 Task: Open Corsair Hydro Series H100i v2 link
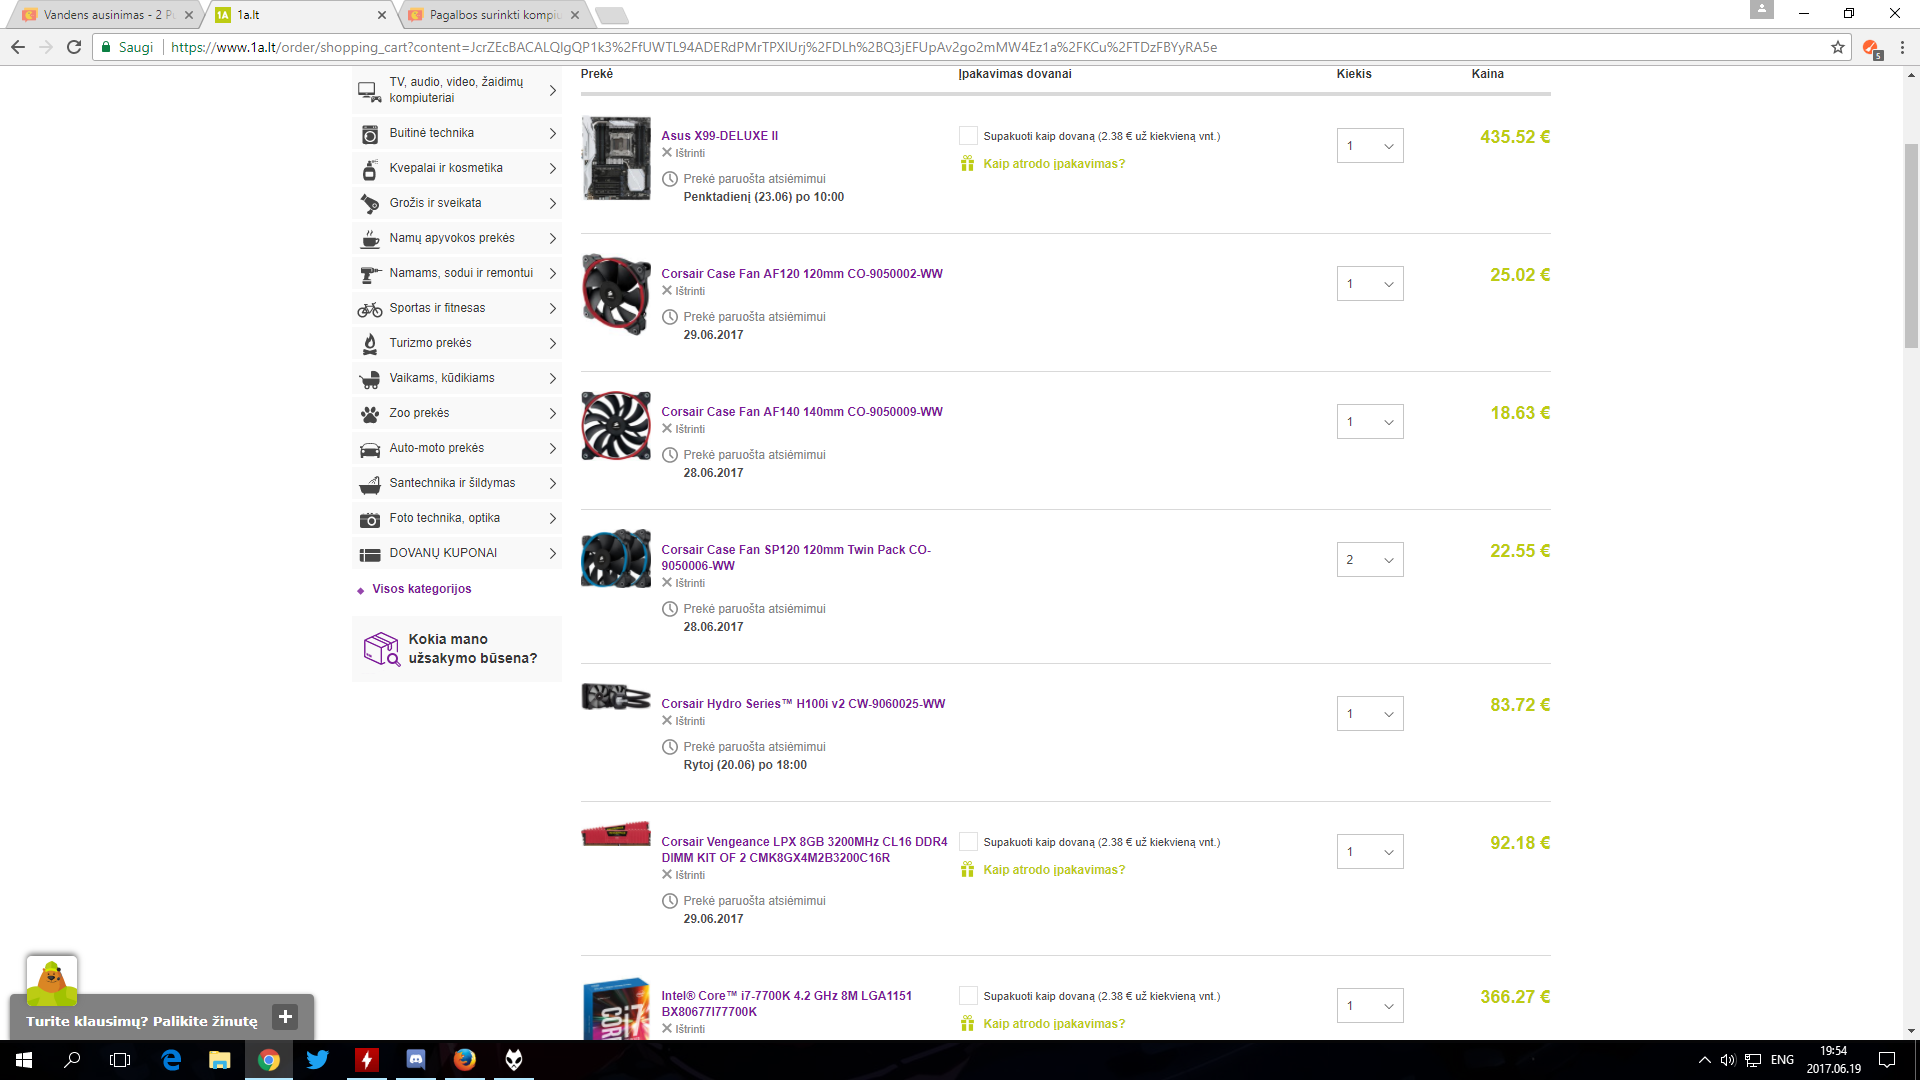click(803, 704)
